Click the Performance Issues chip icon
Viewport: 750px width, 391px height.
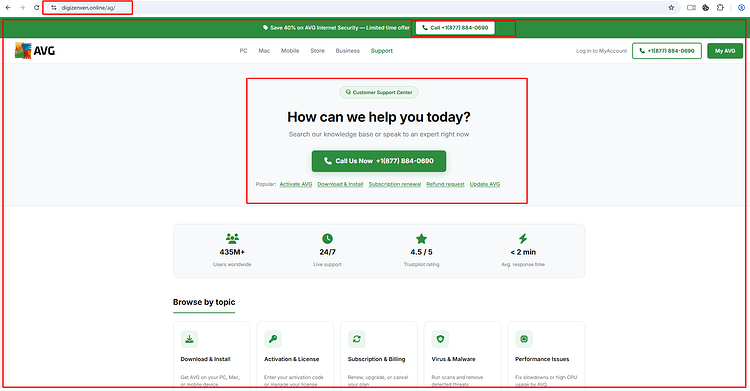pyautogui.click(x=524, y=339)
